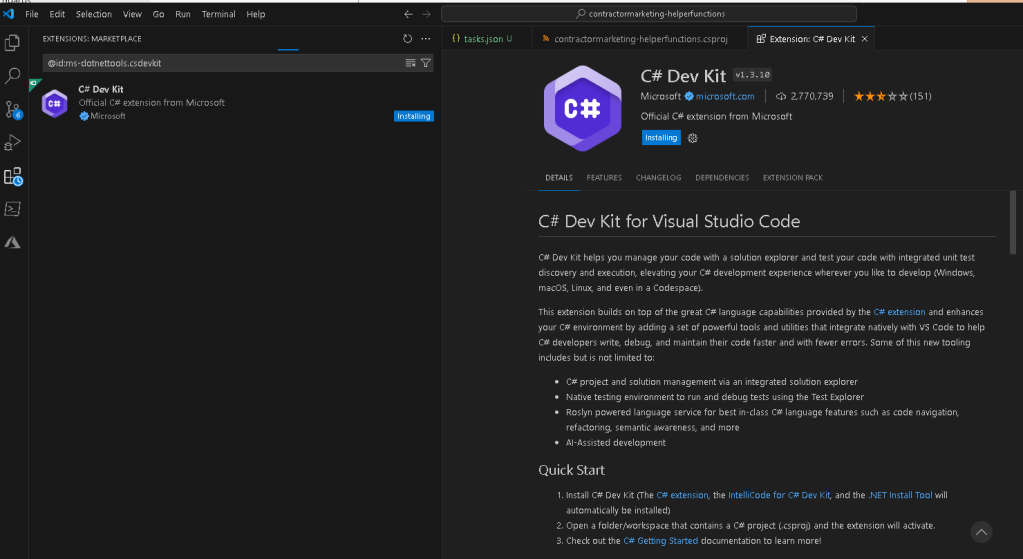The image size is (1023, 559).
Task: Open the Run menu
Action: click(x=183, y=14)
